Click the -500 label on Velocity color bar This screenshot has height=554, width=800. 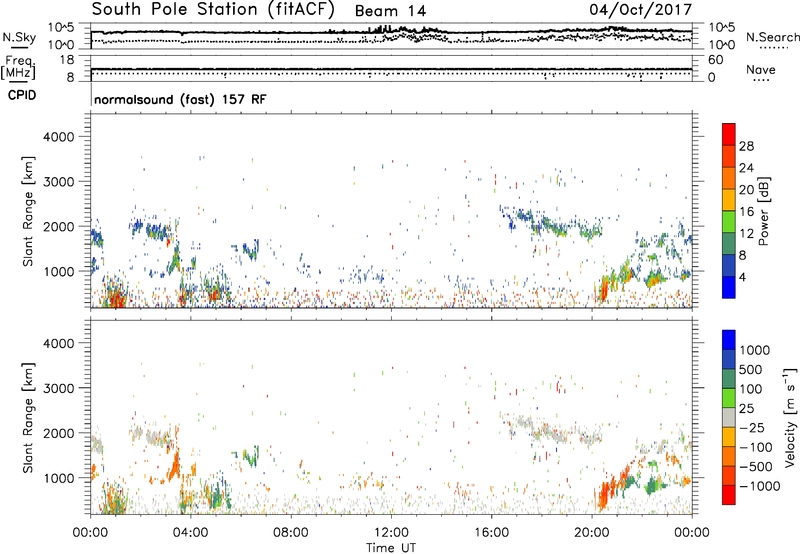pos(756,467)
